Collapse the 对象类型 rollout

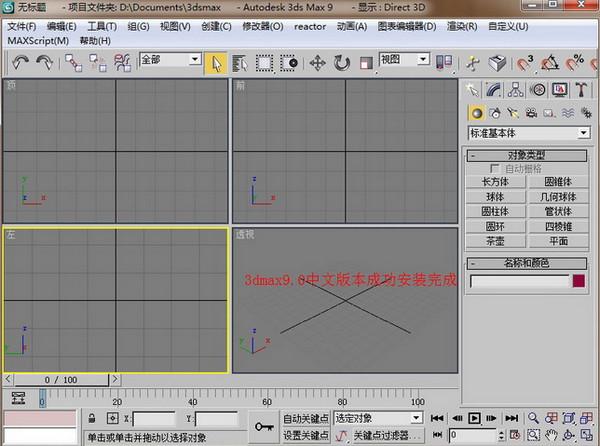[x=527, y=155]
